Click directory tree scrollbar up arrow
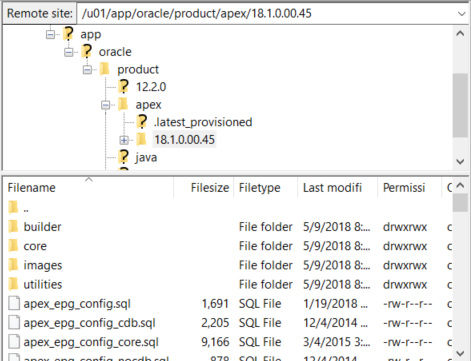Viewport: 471px width, 361px height. 460,33
